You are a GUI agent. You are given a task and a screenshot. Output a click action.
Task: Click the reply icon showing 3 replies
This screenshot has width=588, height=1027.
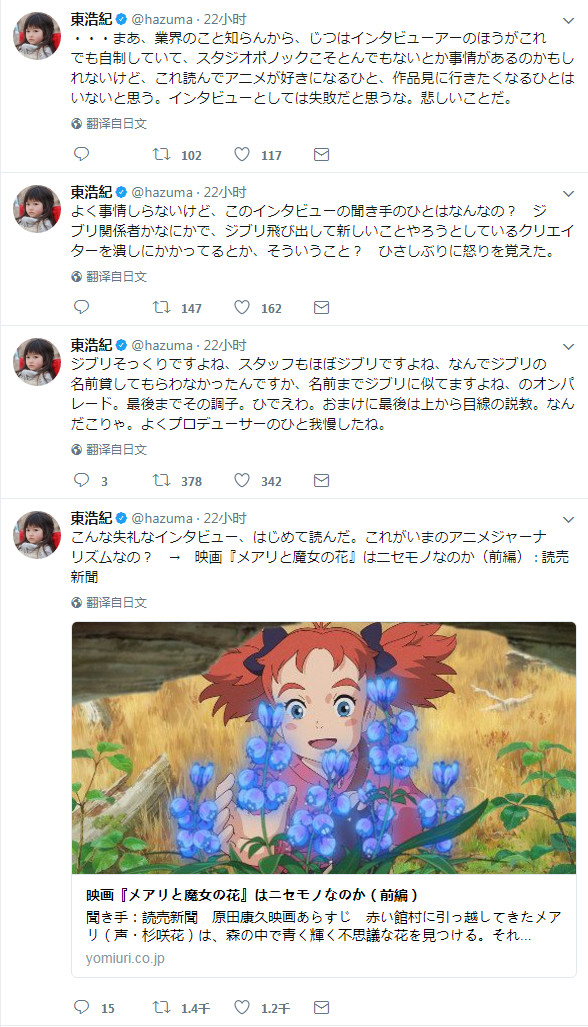82,480
